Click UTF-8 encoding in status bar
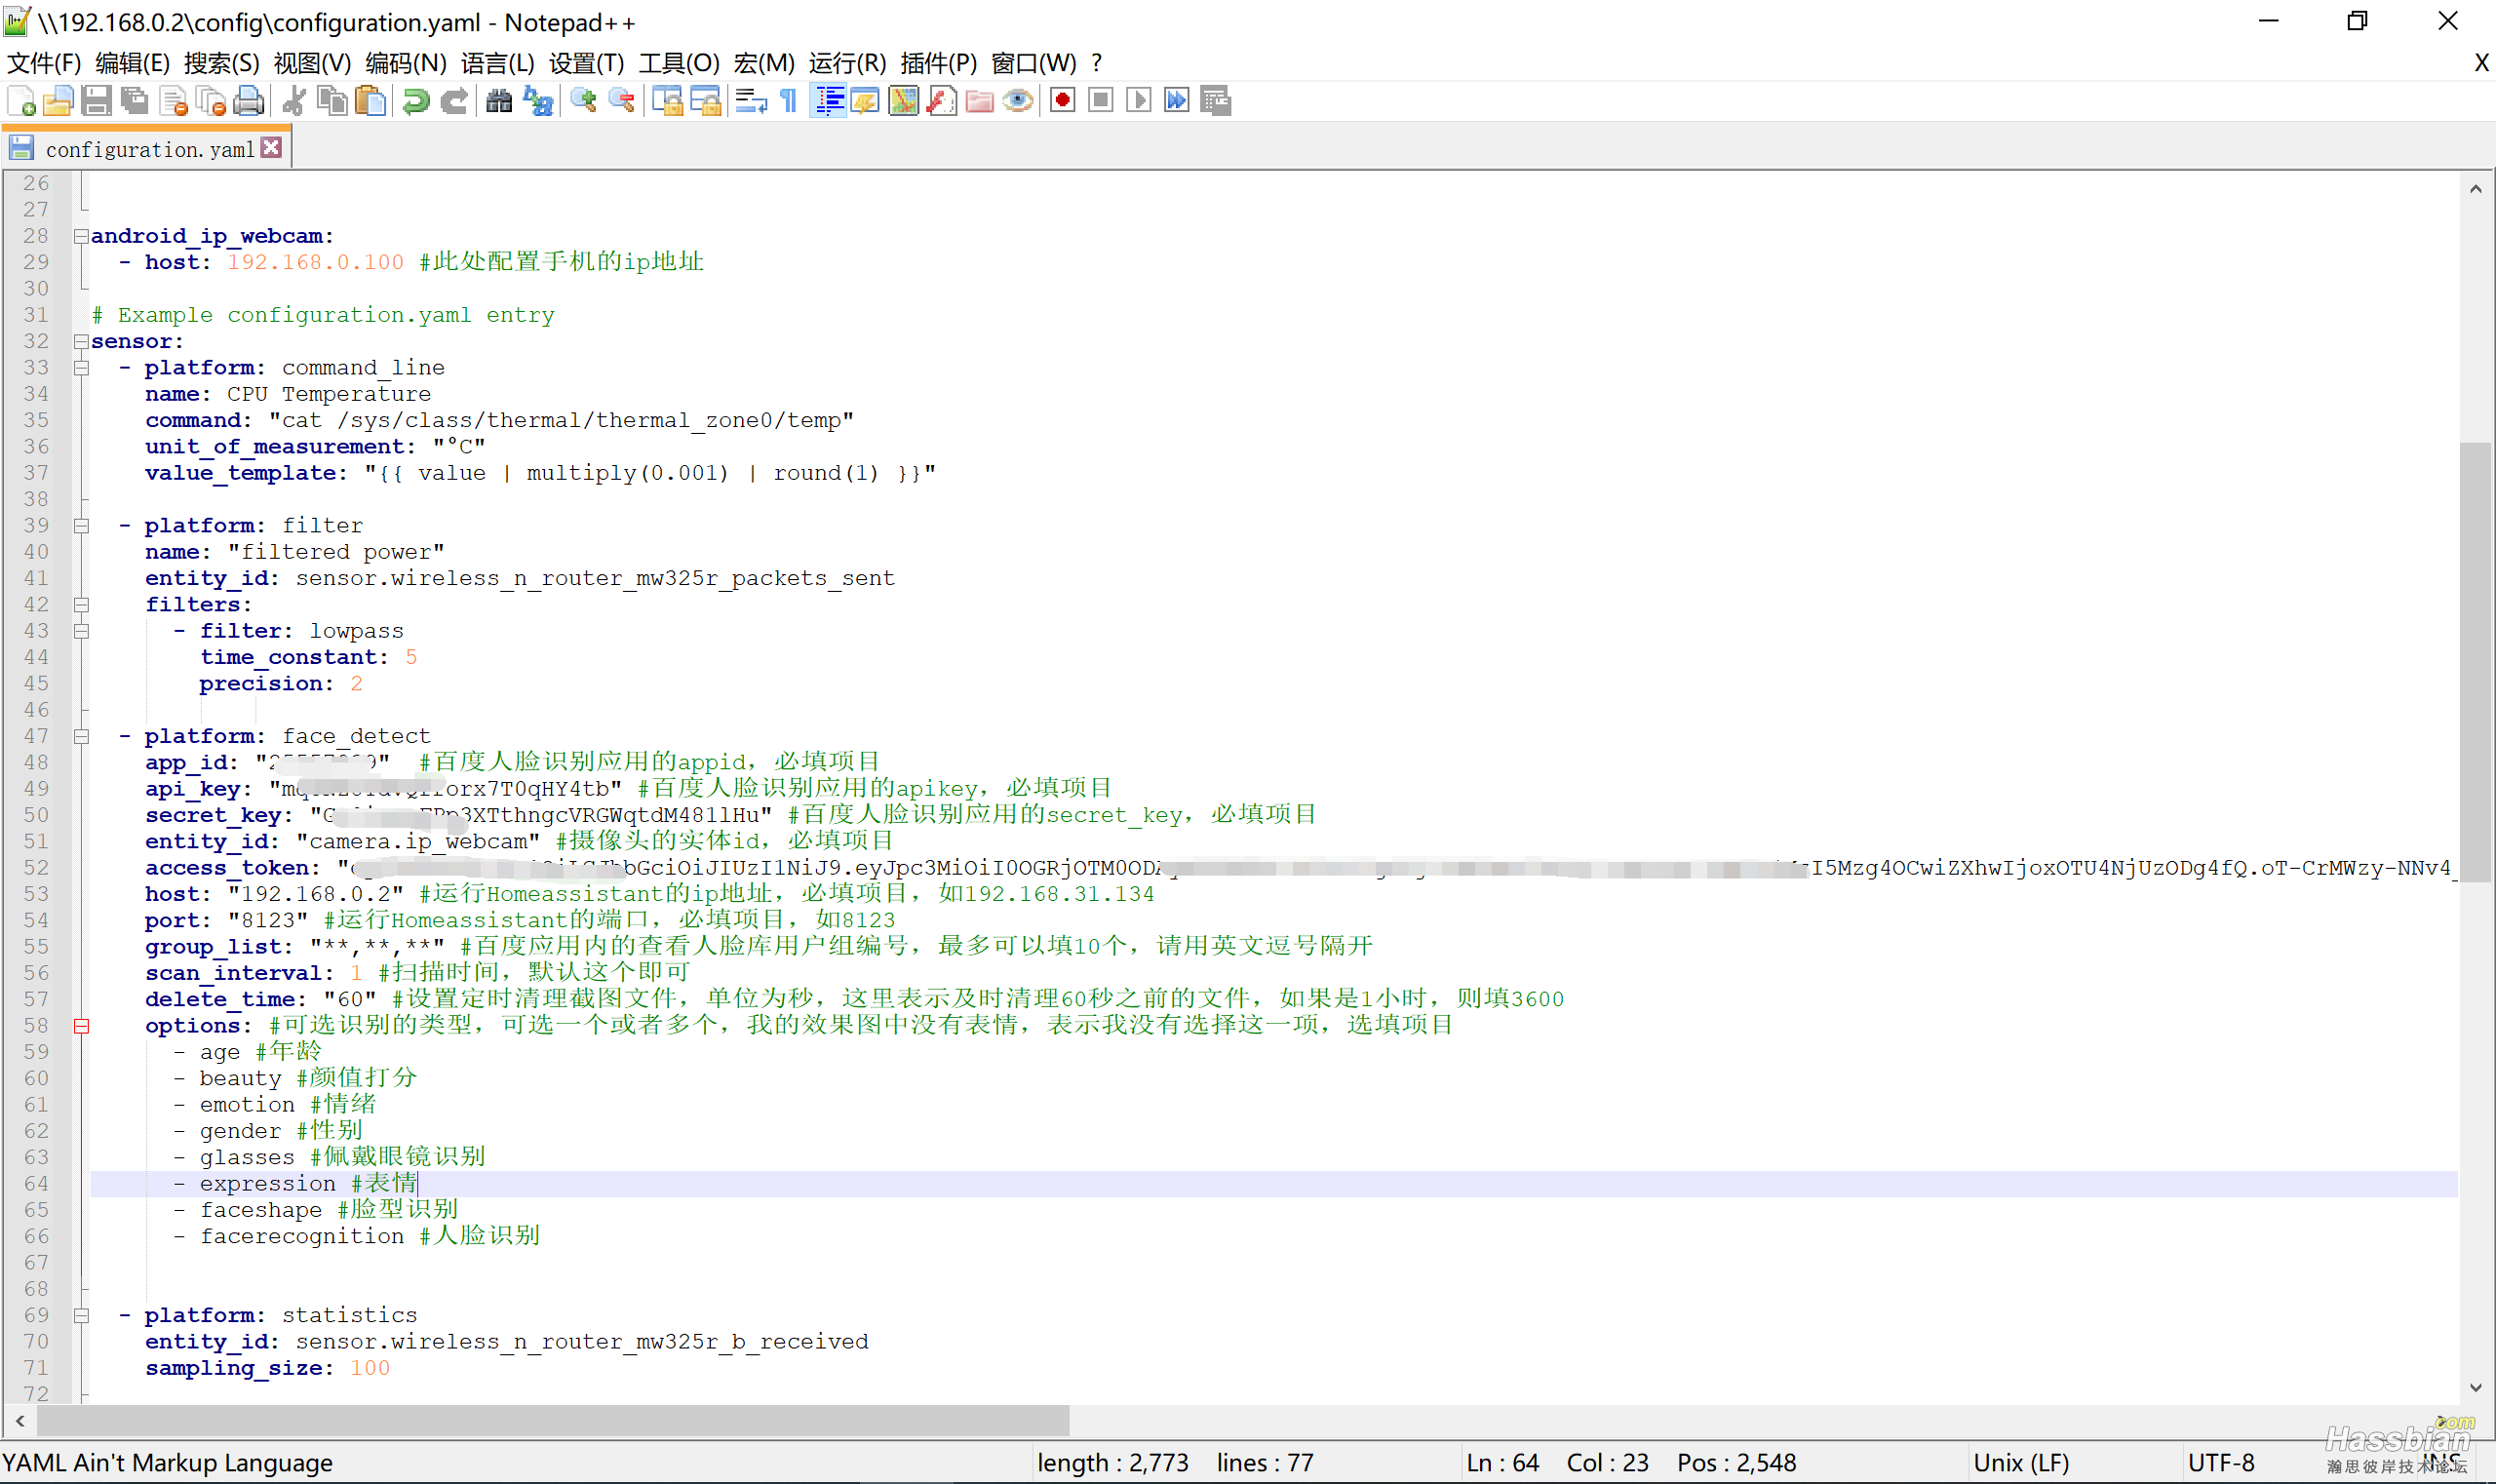The height and width of the screenshot is (1484, 2496). click(x=2221, y=1463)
